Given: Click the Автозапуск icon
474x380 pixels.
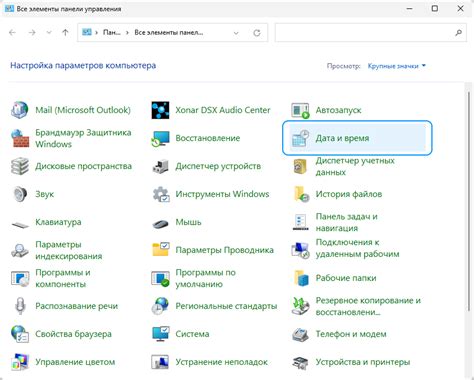Looking at the screenshot, I should [300, 110].
